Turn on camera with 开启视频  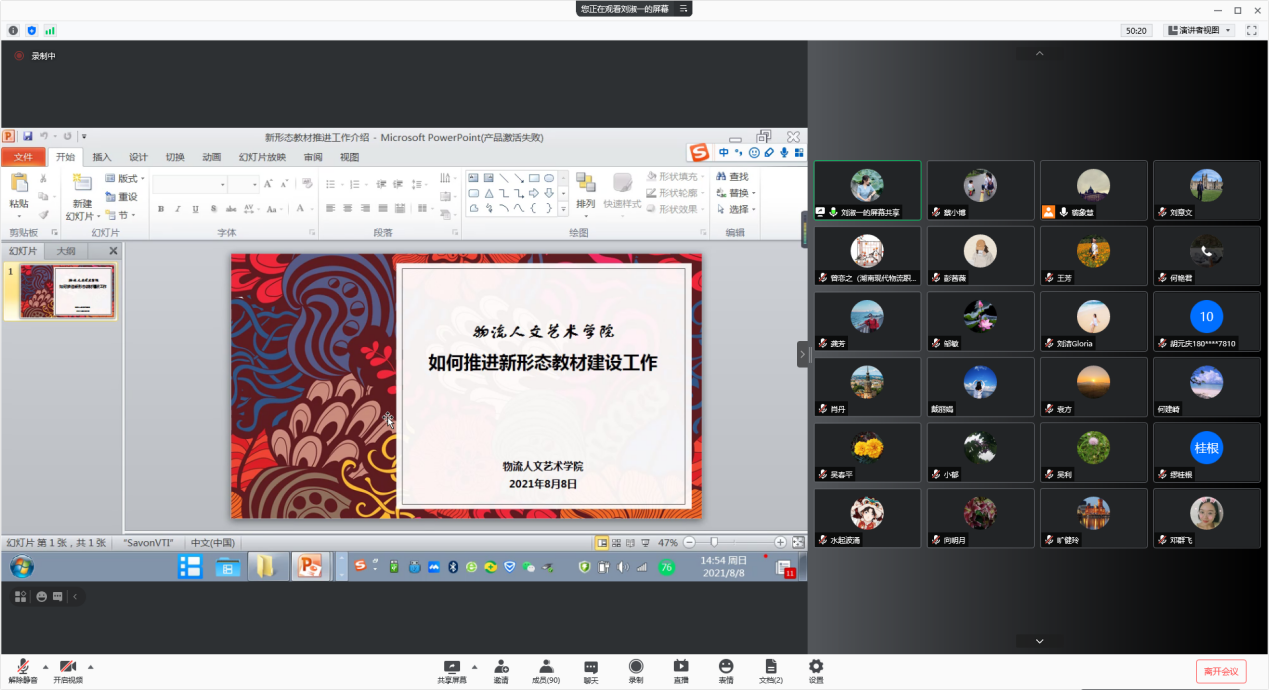[68, 671]
